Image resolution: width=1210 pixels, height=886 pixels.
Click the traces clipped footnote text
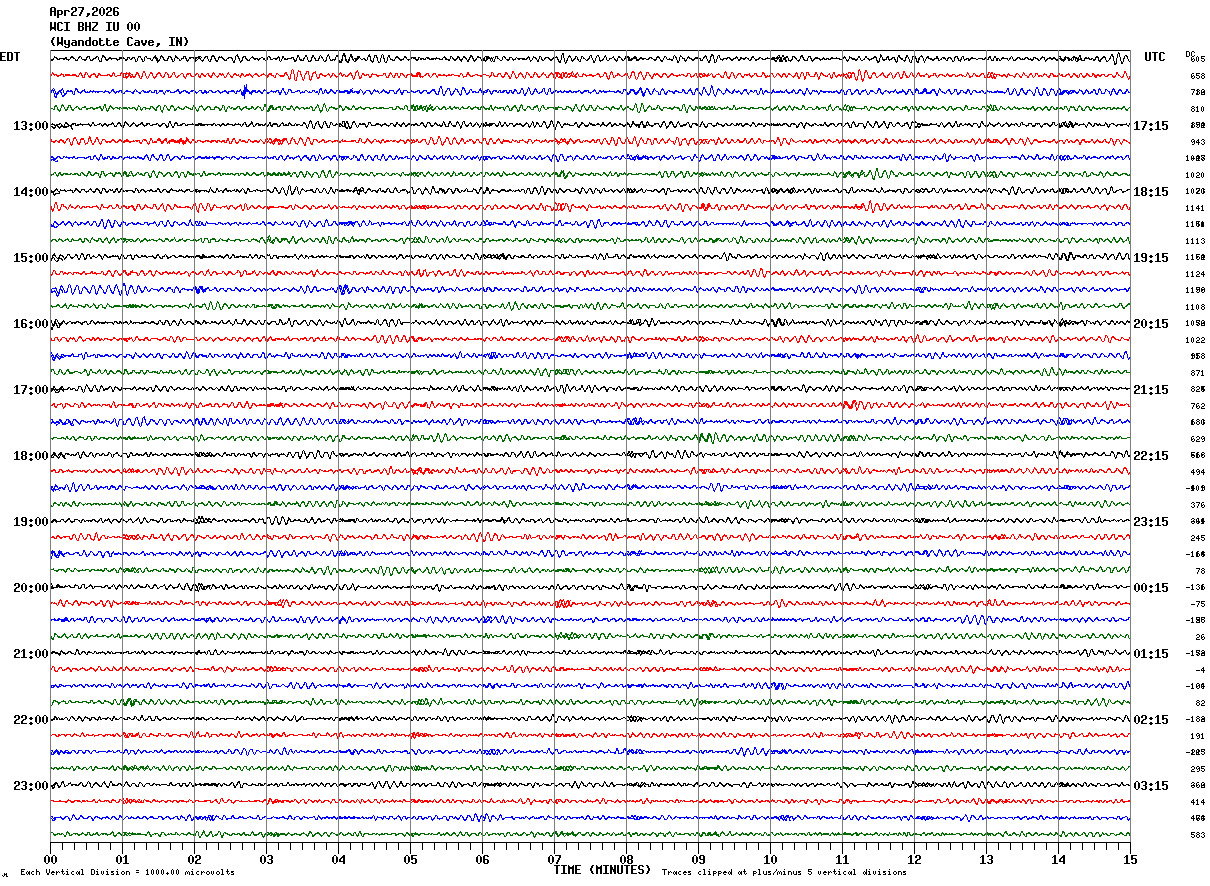[x=784, y=873]
